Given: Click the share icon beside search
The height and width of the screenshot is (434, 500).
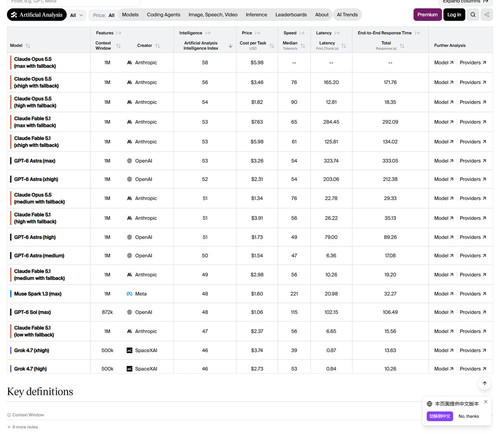Looking at the screenshot, I should (487, 15).
